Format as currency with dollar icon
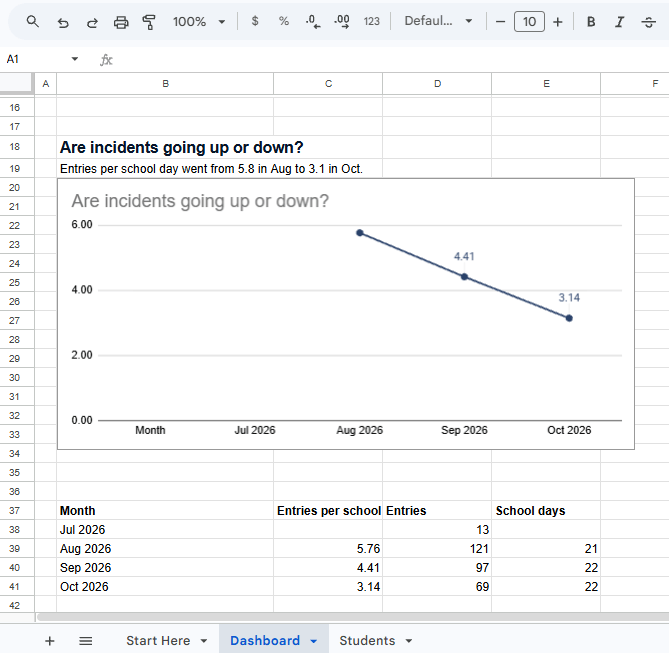669x653 pixels. click(x=255, y=21)
